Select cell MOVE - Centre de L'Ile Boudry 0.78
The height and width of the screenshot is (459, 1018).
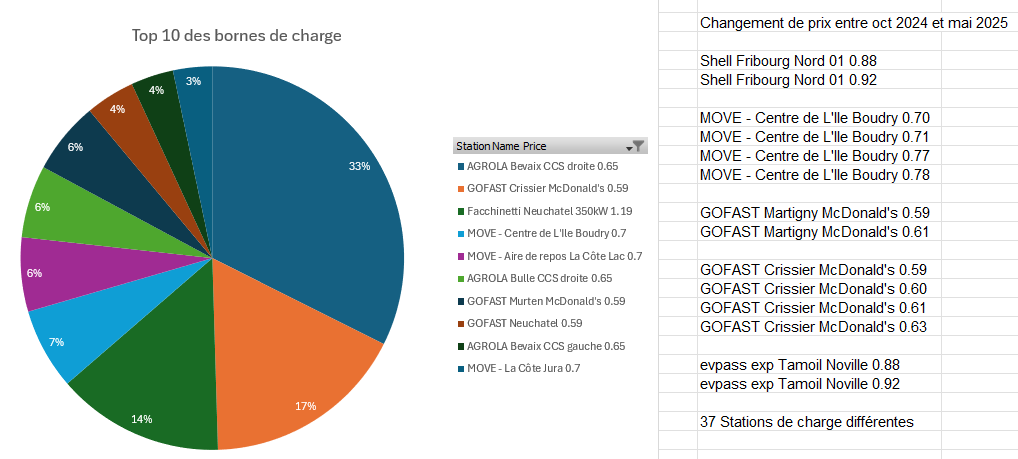[815, 175]
